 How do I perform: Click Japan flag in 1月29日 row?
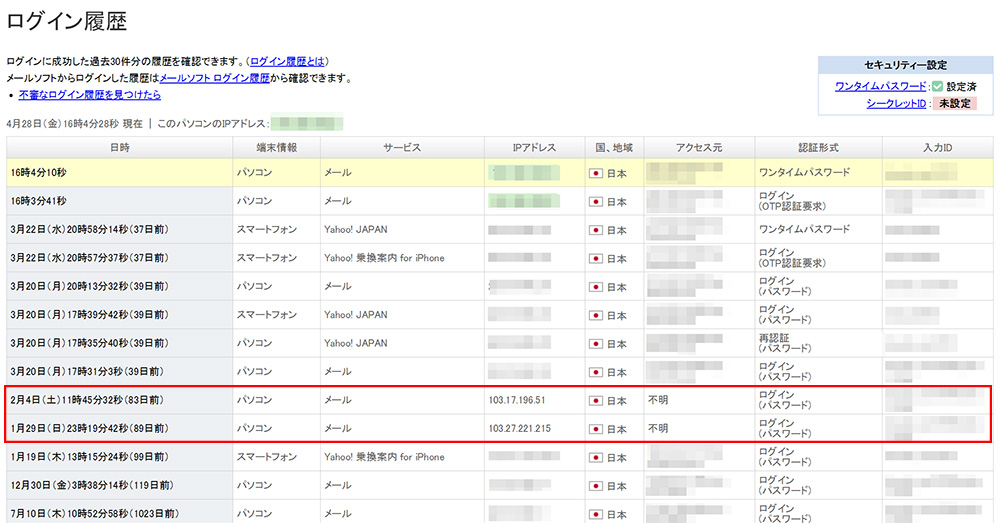[x=596, y=429]
